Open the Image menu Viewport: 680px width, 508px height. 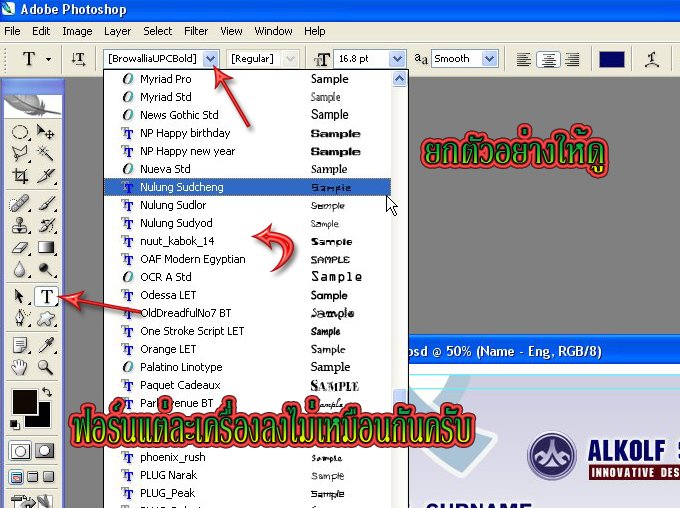77,31
